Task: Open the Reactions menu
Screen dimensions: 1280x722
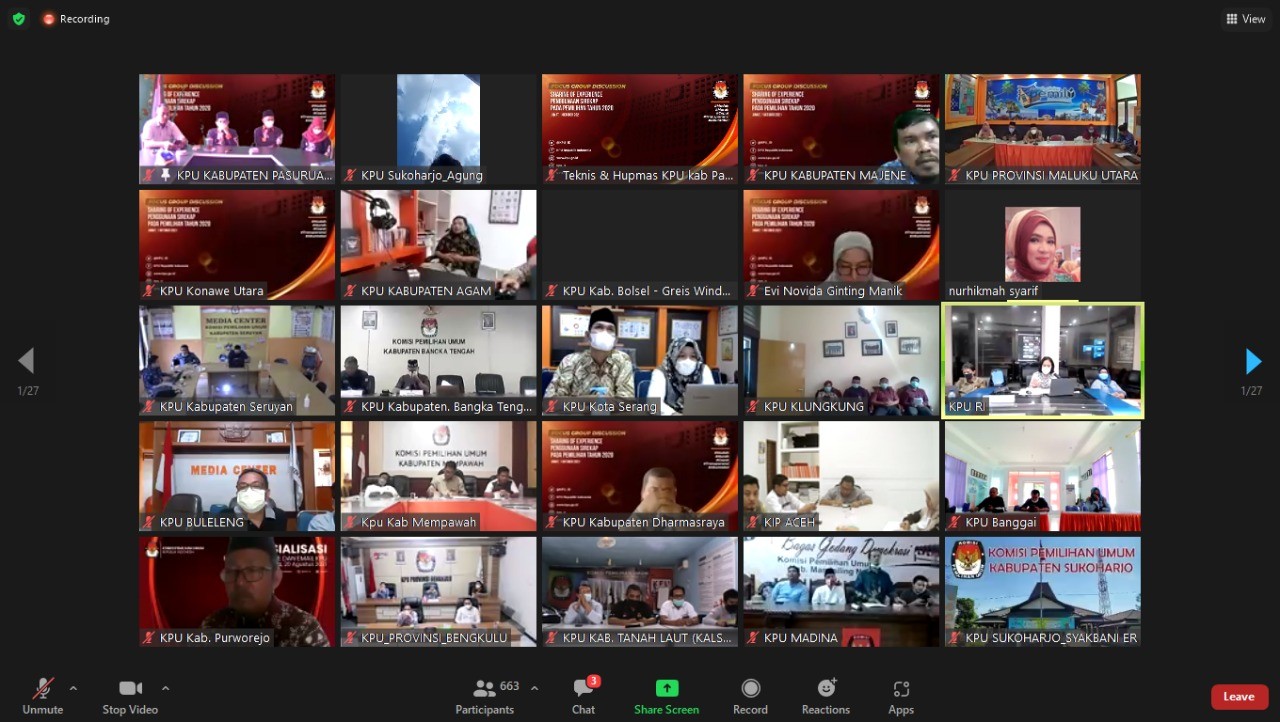Action: [x=826, y=696]
